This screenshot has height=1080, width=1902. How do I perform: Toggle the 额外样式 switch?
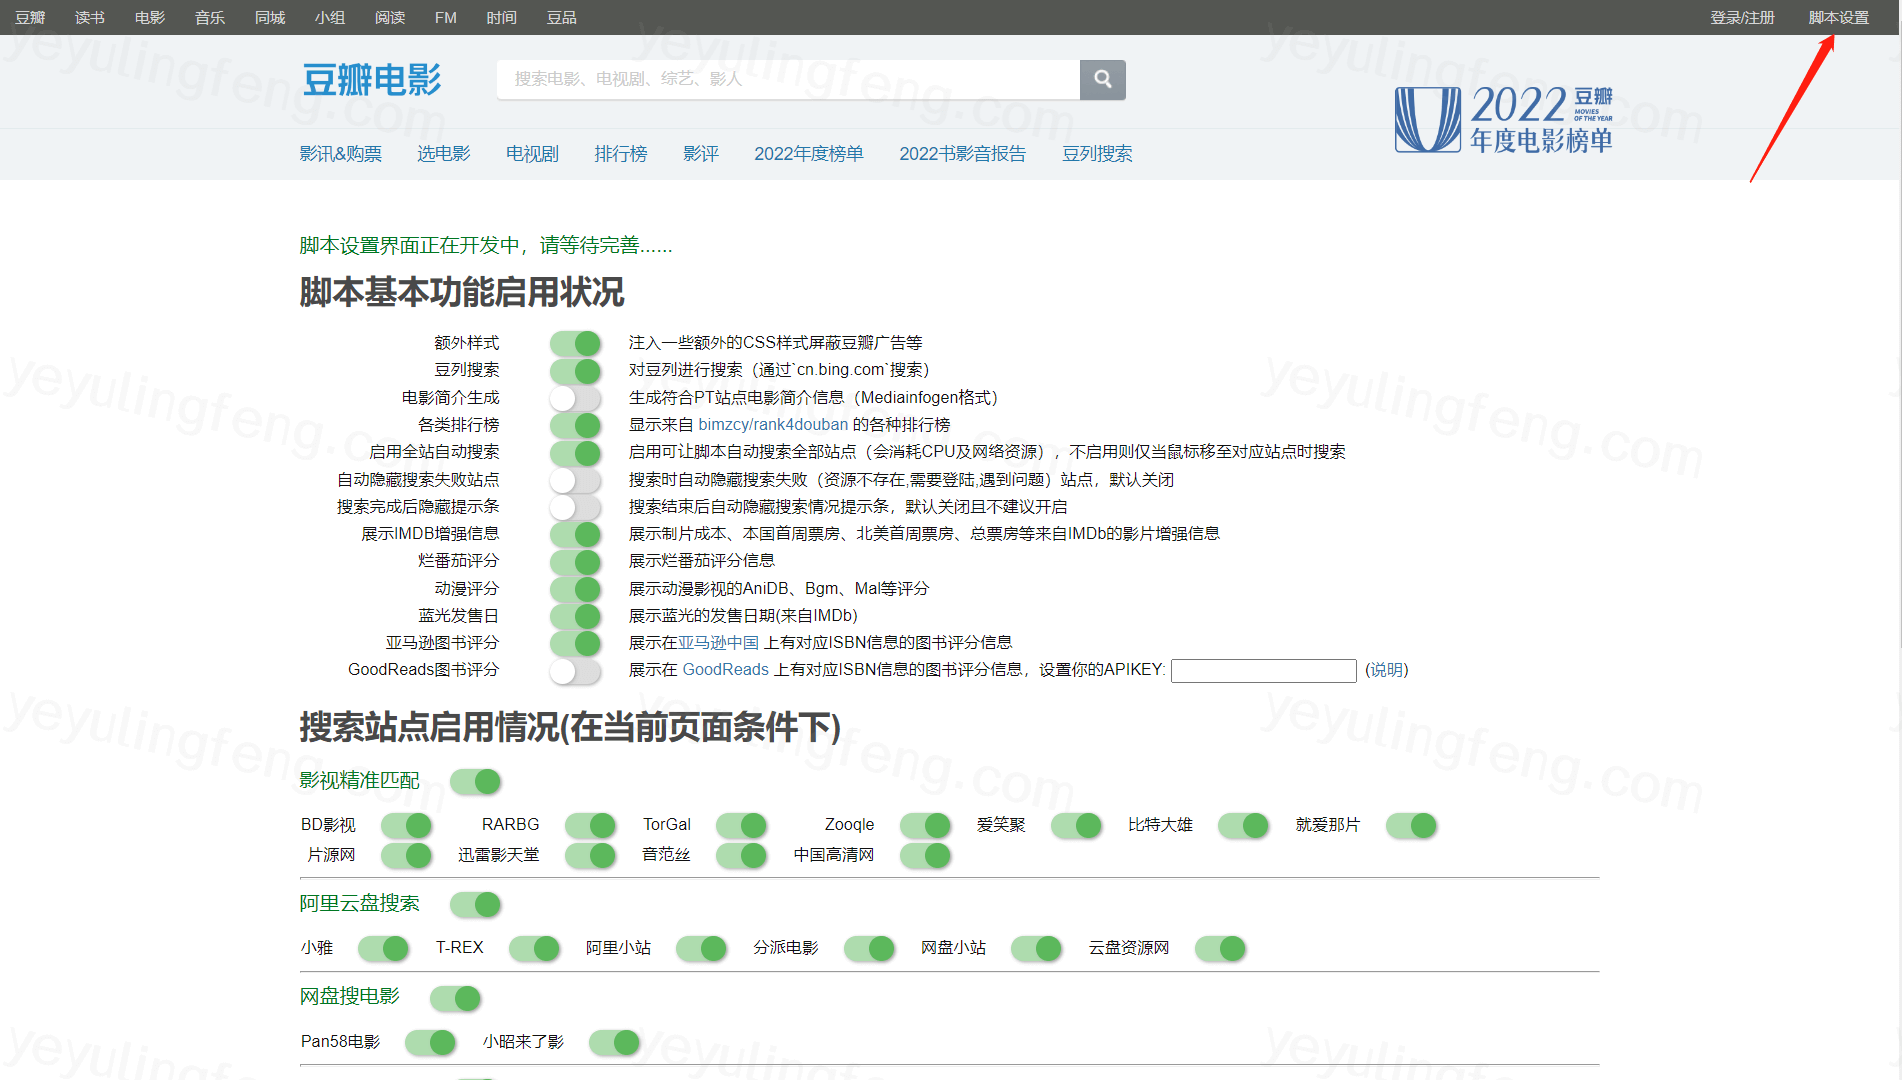[x=575, y=343]
